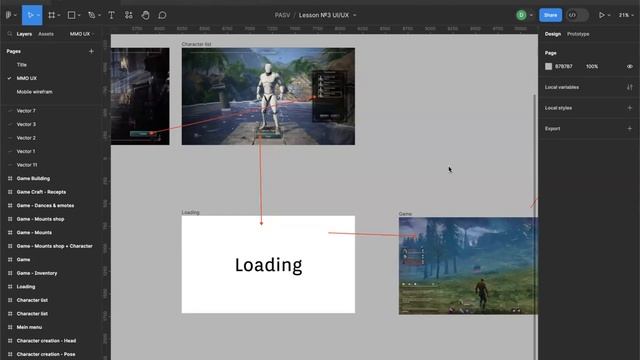Open local variables settings icon

pyautogui.click(x=630, y=87)
